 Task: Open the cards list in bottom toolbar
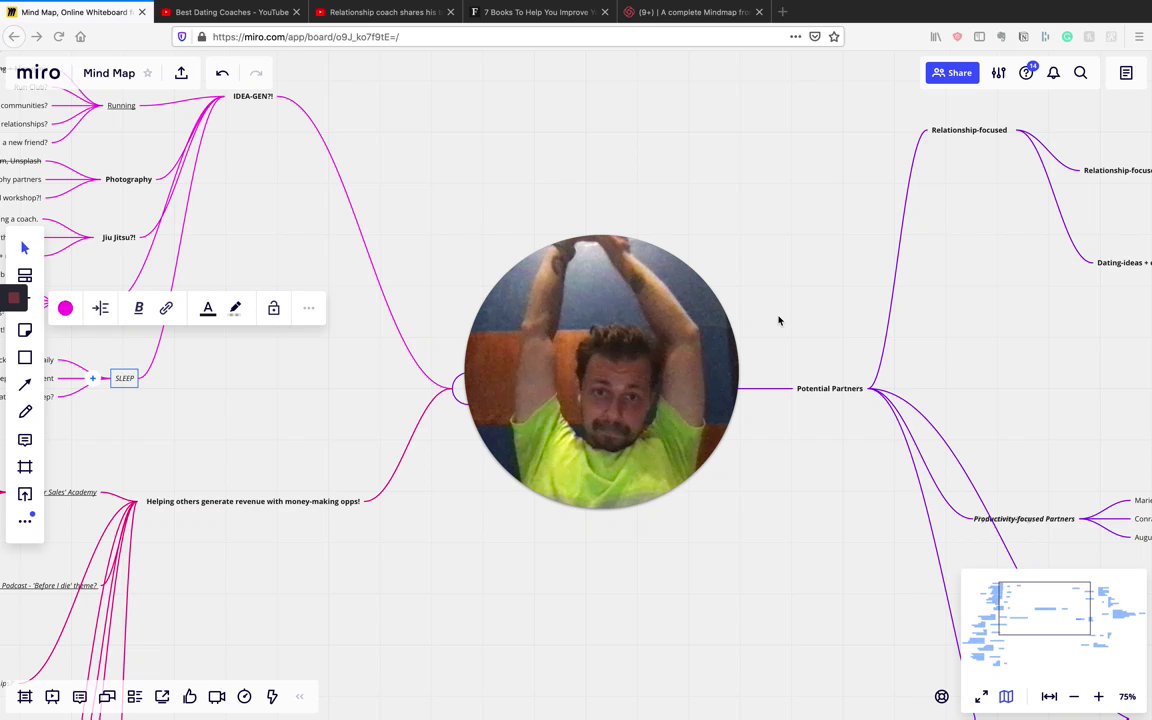(x=134, y=696)
